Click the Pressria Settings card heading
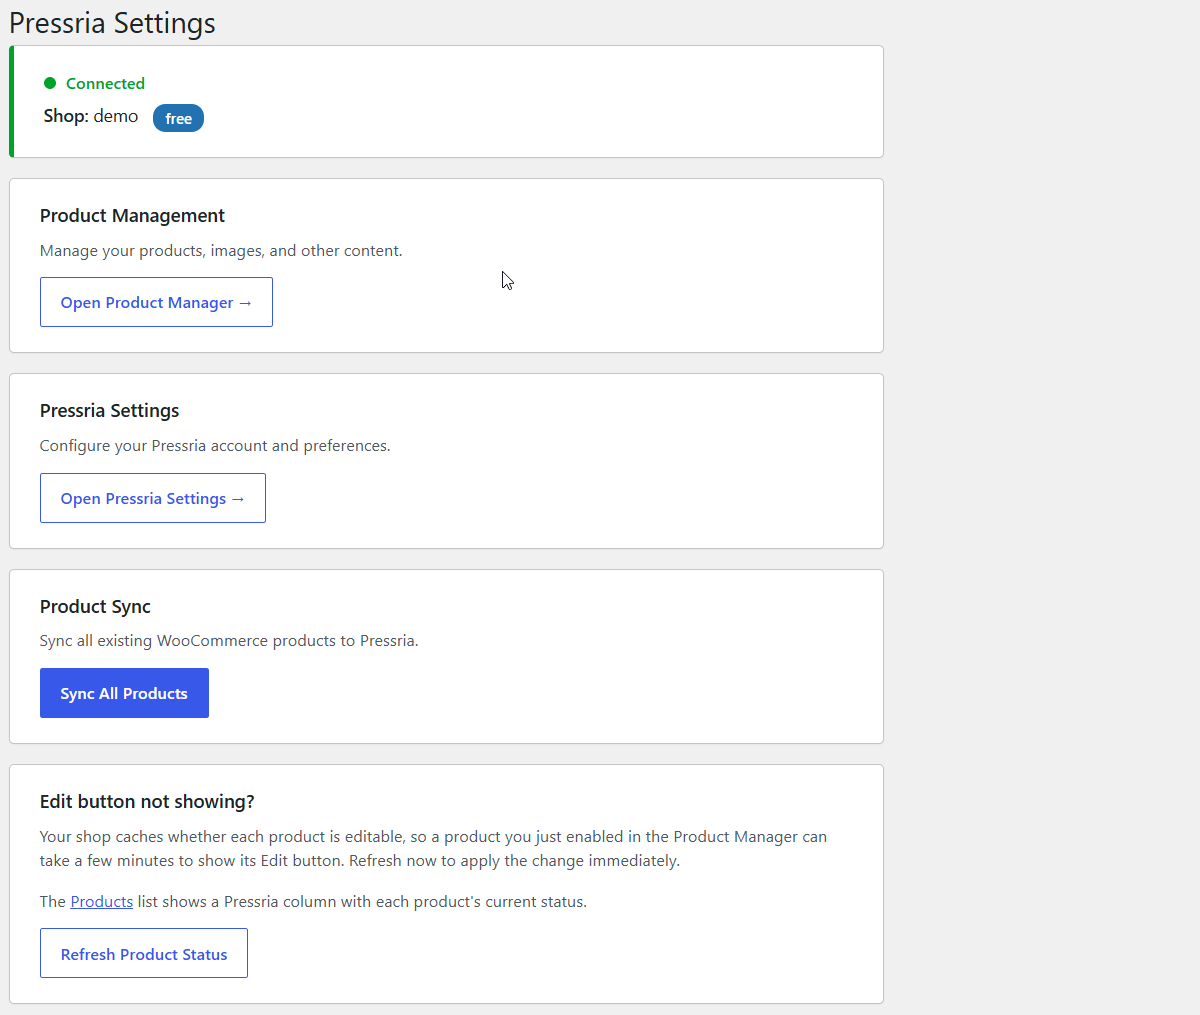The width and height of the screenshot is (1200, 1015). pyautogui.click(x=109, y=410)
